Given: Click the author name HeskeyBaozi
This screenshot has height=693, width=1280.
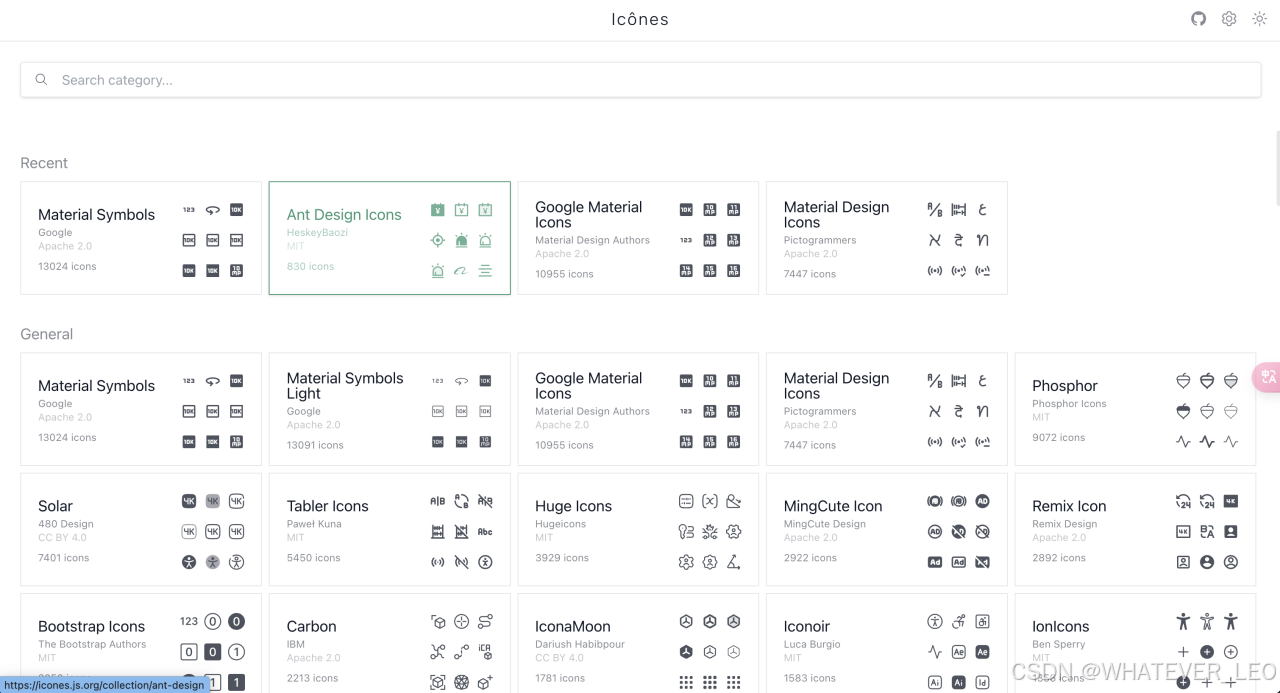Looking at the screenshot, I should point(317,232).
